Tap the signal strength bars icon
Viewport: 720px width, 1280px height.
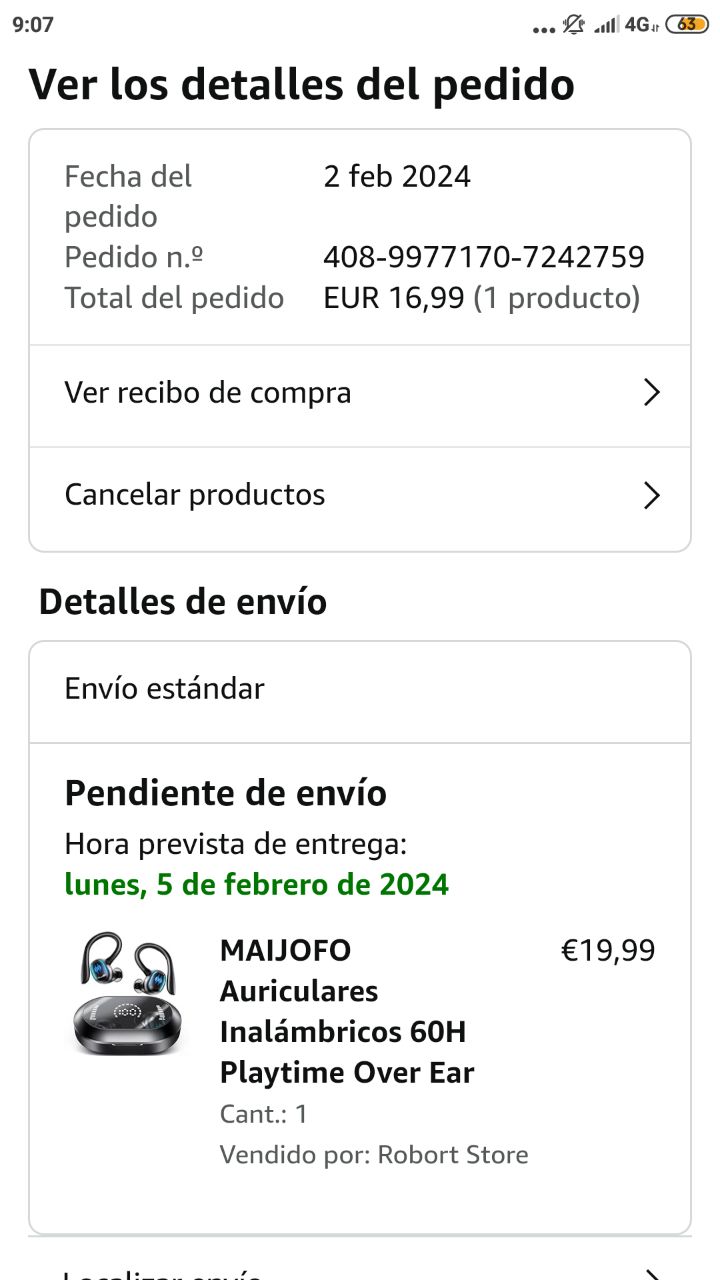click(x=605, y=25)
